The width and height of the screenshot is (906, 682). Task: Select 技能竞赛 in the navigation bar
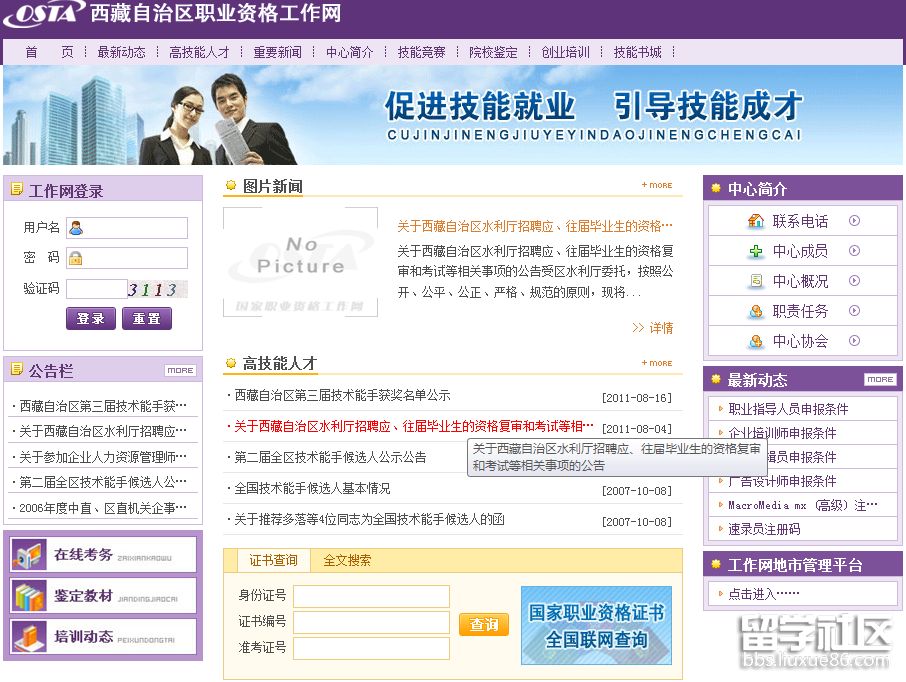point(421,52)
